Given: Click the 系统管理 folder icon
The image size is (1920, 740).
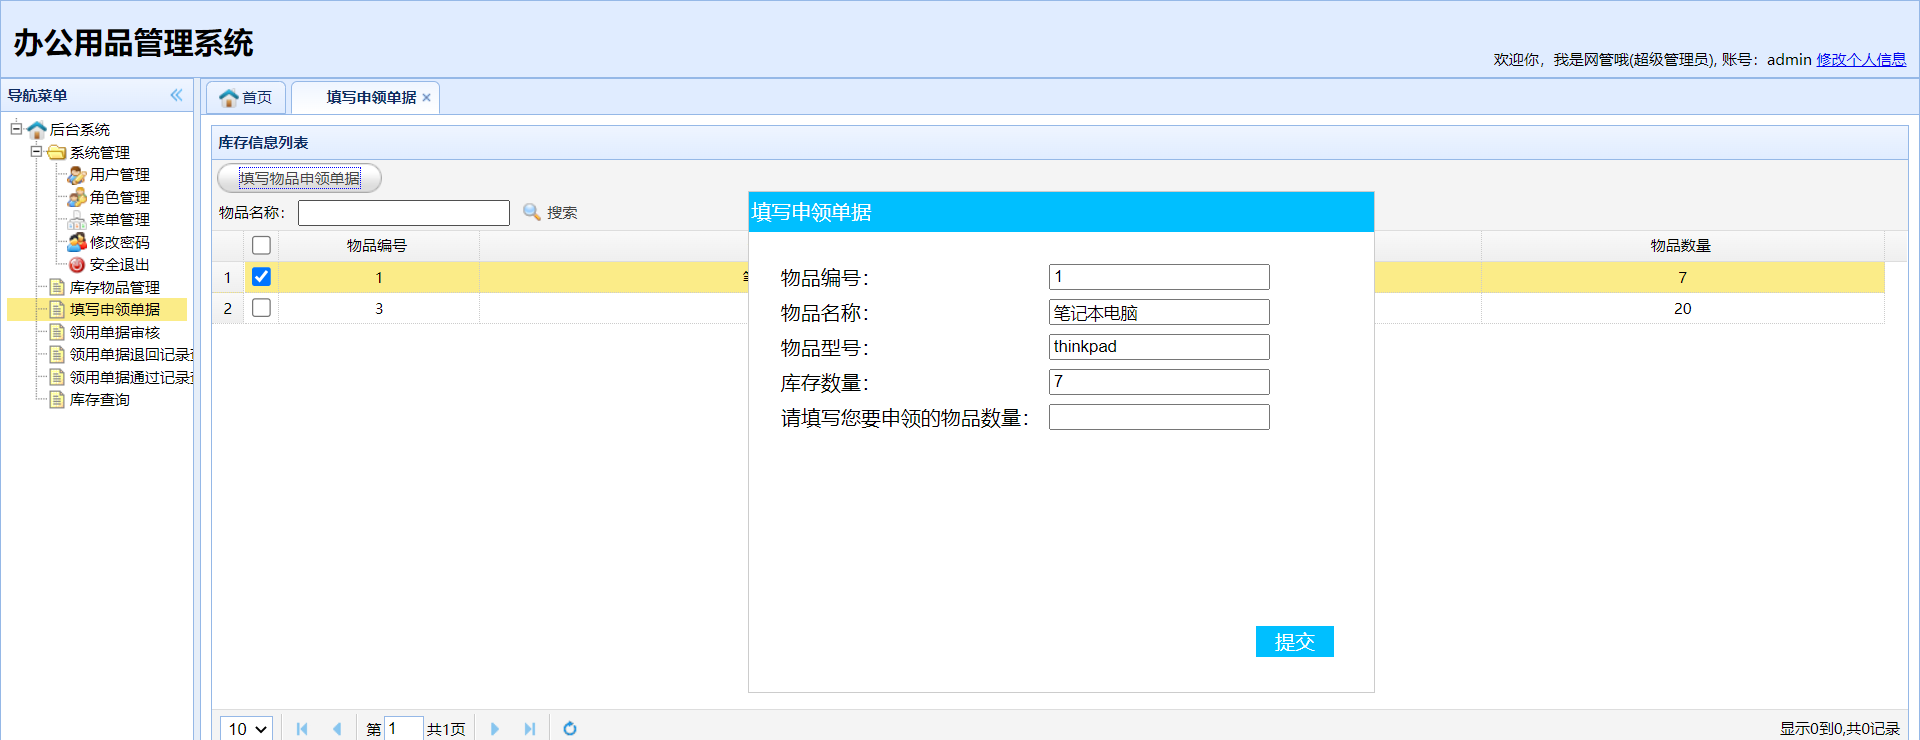Looking at the screenshot, I should click(57, 152).
